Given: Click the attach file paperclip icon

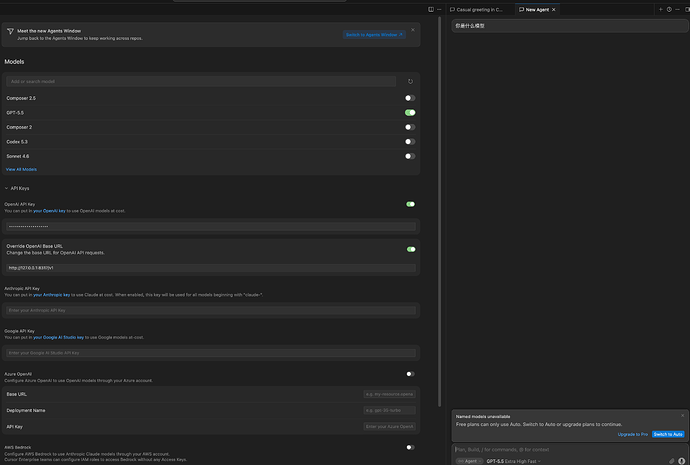Looking at the screenshot, I should 672,461.
